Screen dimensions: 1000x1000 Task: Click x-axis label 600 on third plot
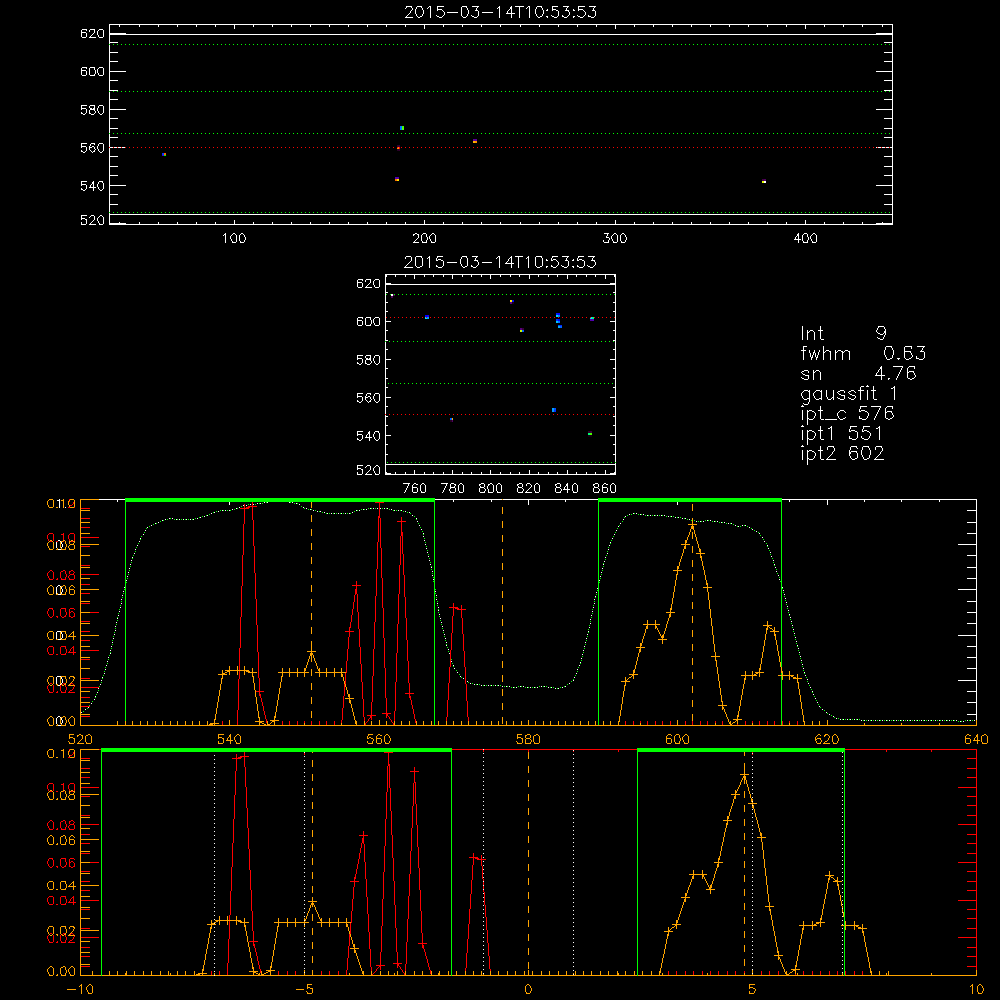(x=677, y=740)
